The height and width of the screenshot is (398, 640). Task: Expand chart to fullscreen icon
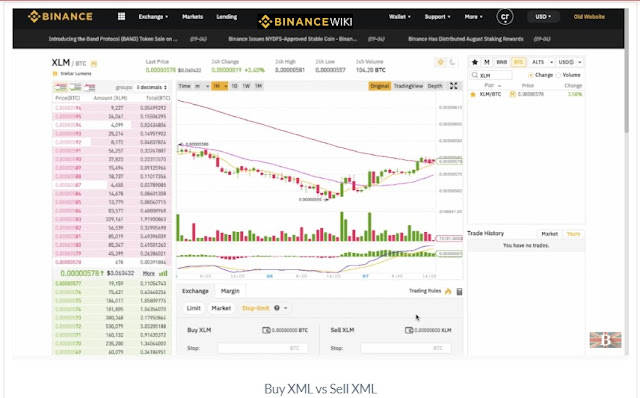point(453,86)
